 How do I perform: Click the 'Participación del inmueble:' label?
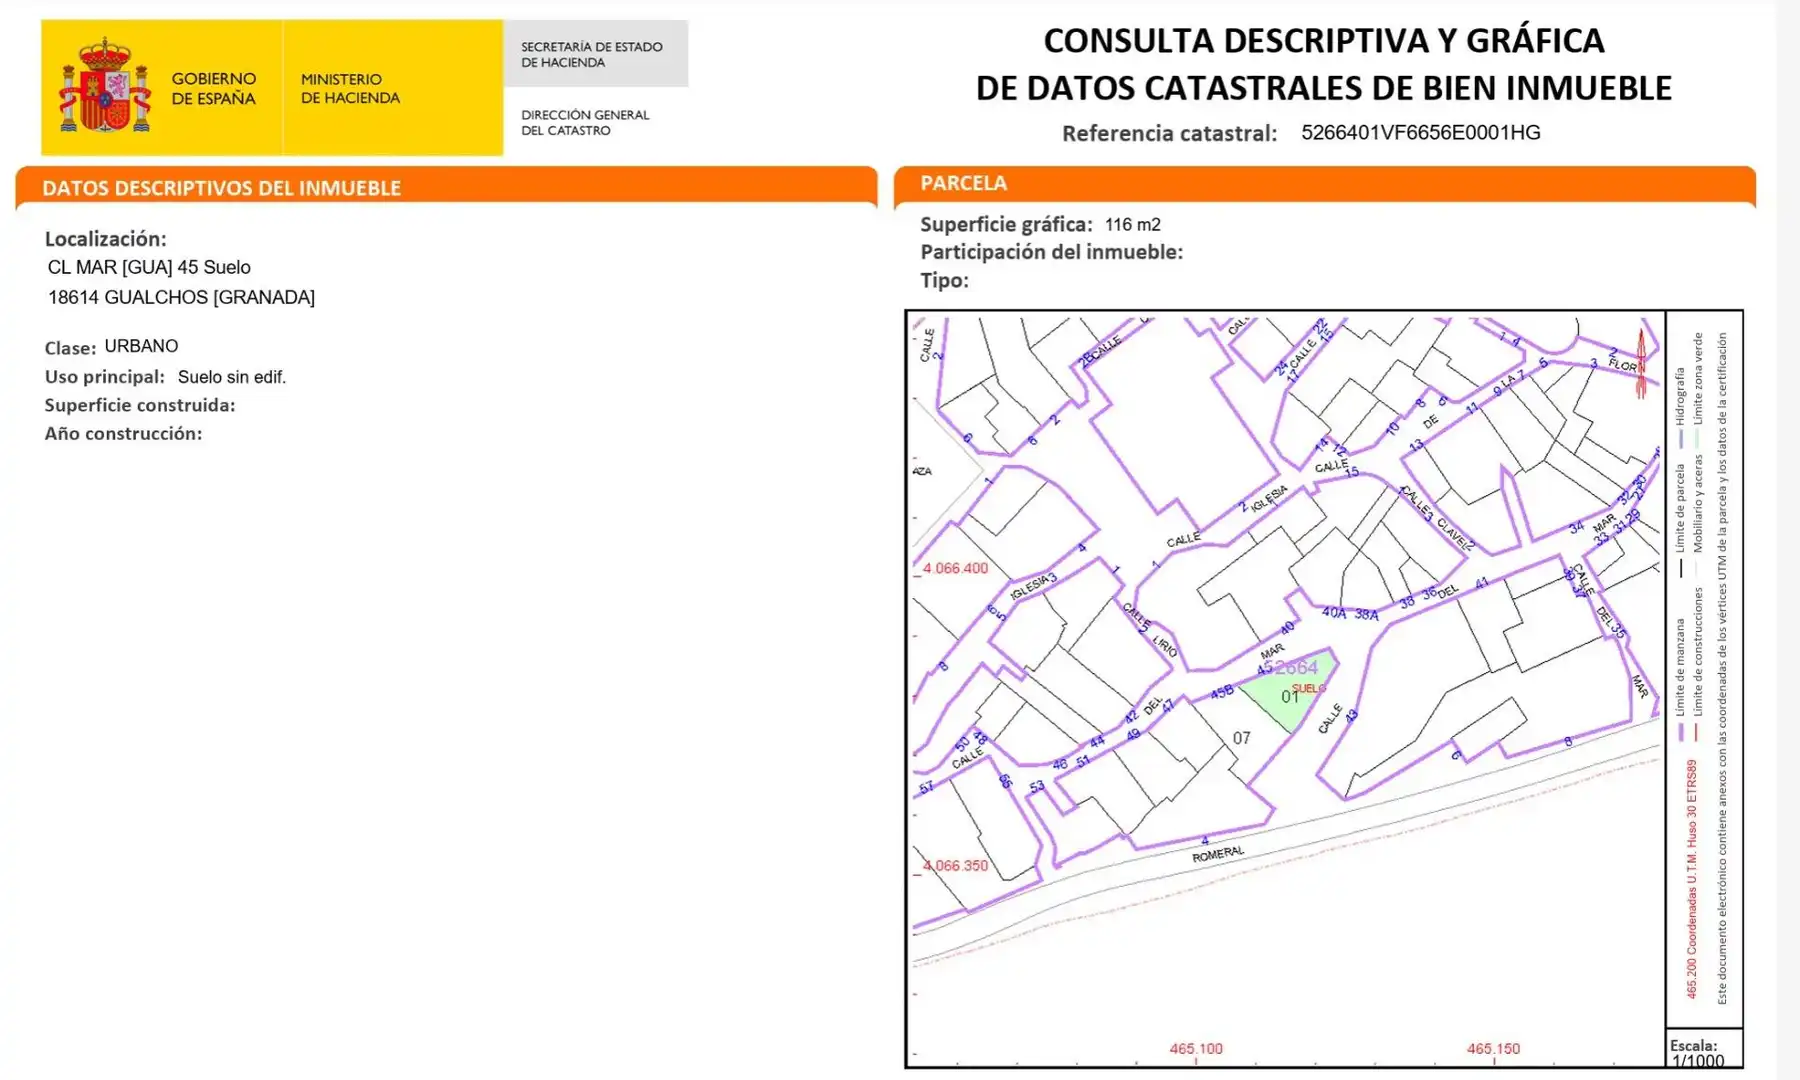(1052, 252)
